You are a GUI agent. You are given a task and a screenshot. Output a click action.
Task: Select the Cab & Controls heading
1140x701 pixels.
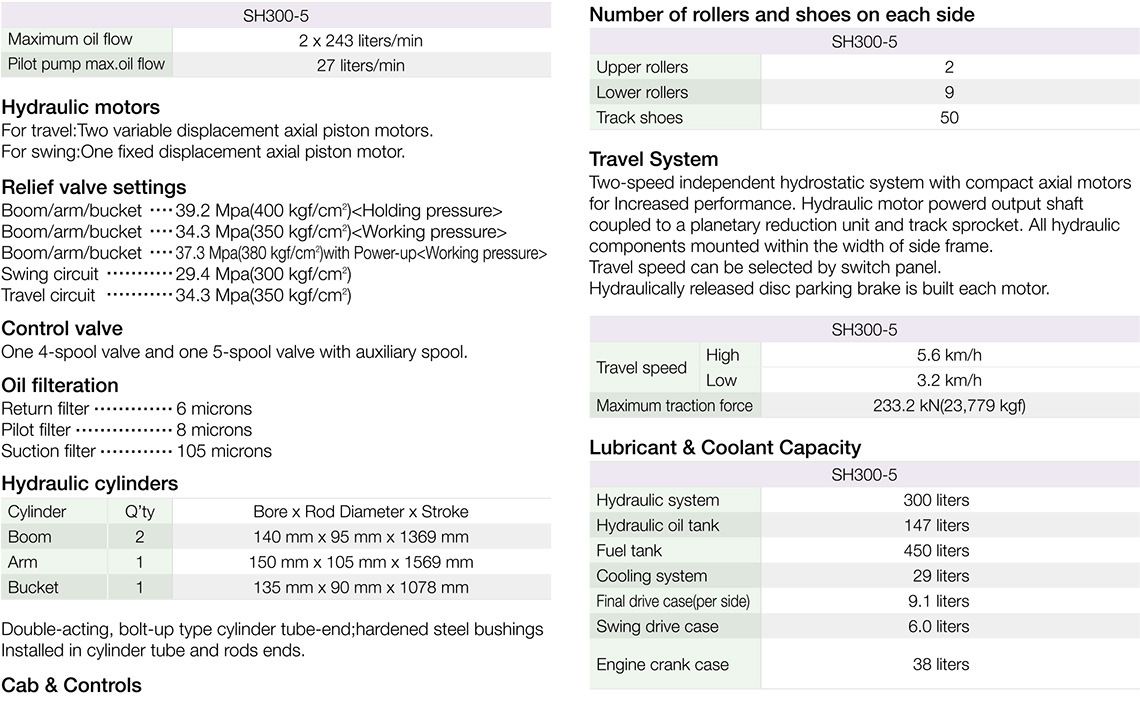click(72, 685)
